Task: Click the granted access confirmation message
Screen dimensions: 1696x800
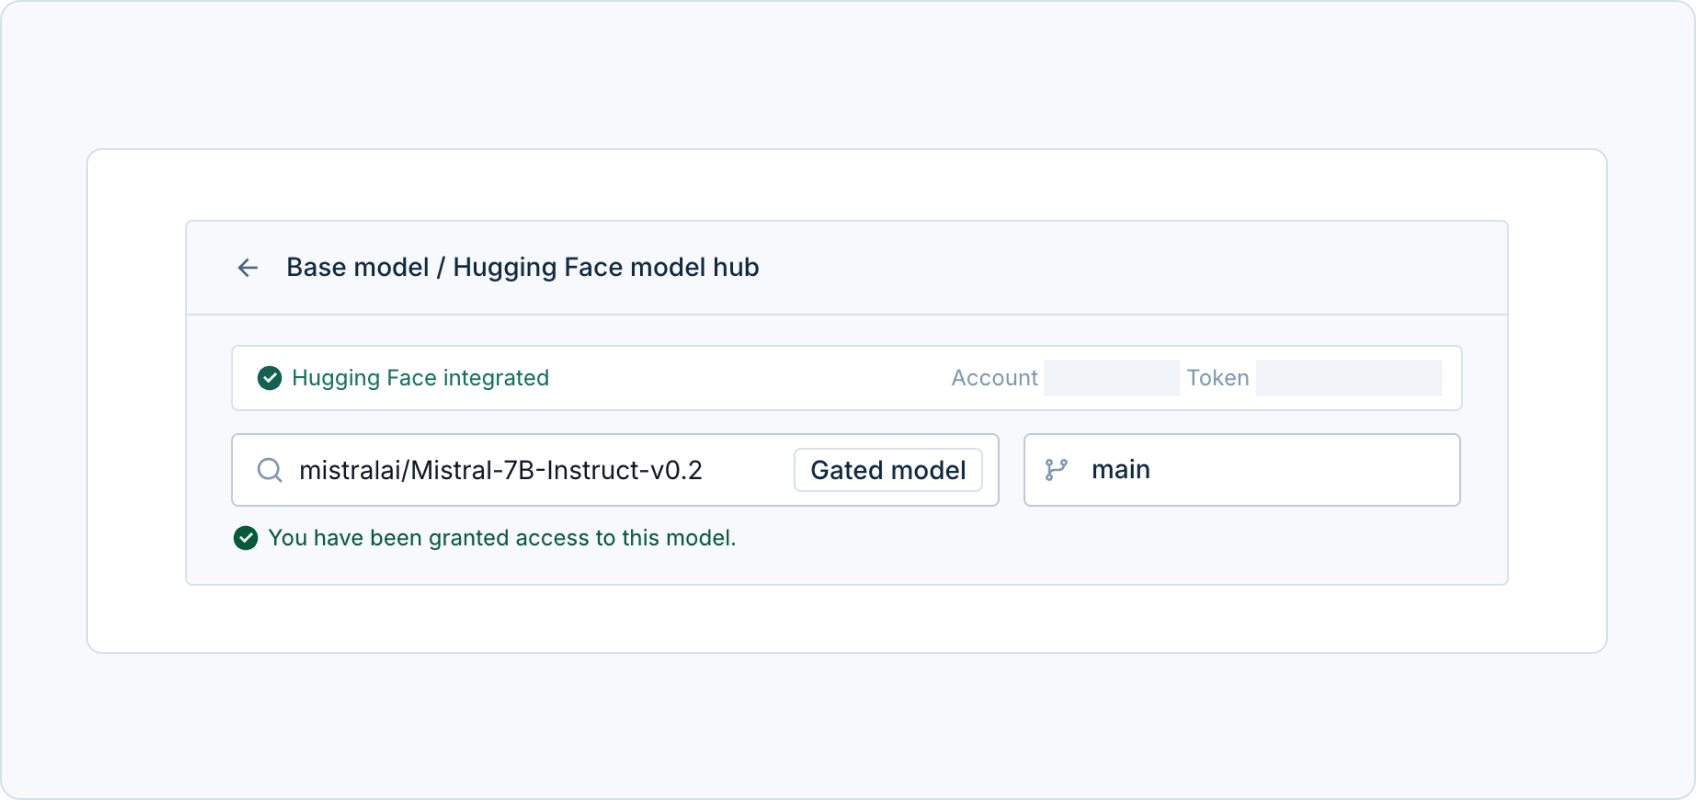Action: pos(502,538)
